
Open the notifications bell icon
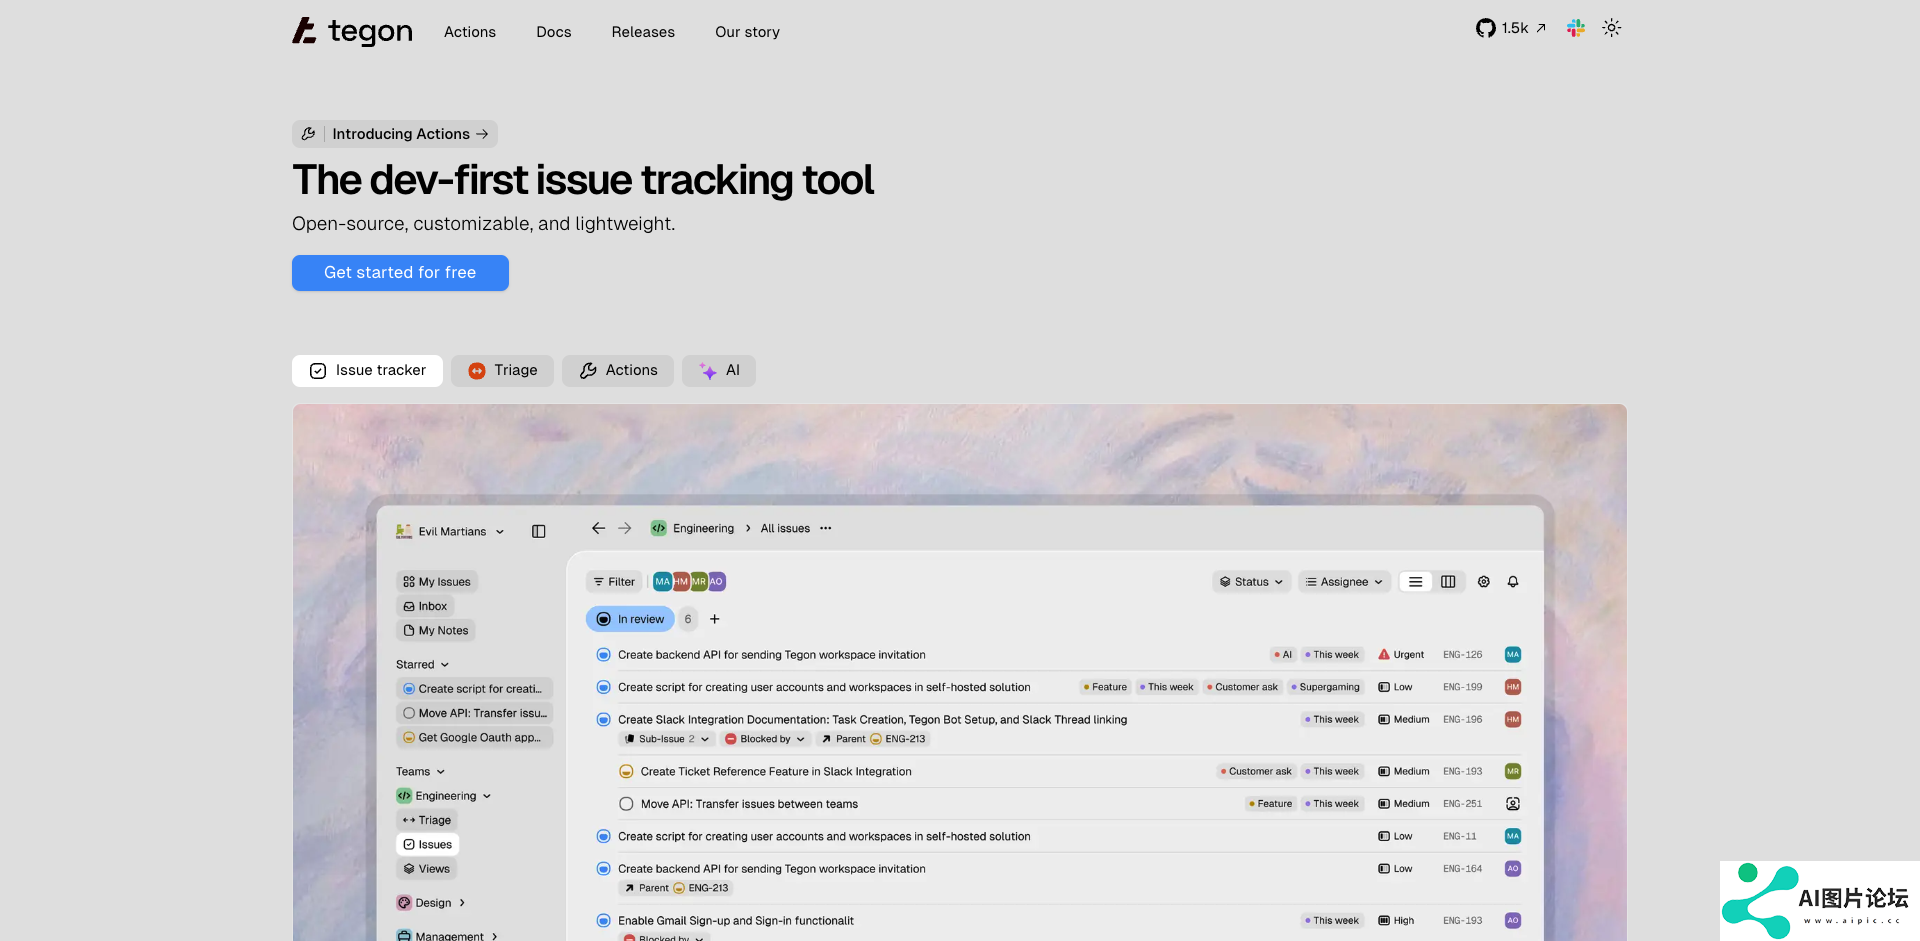tap(1513, 581)
